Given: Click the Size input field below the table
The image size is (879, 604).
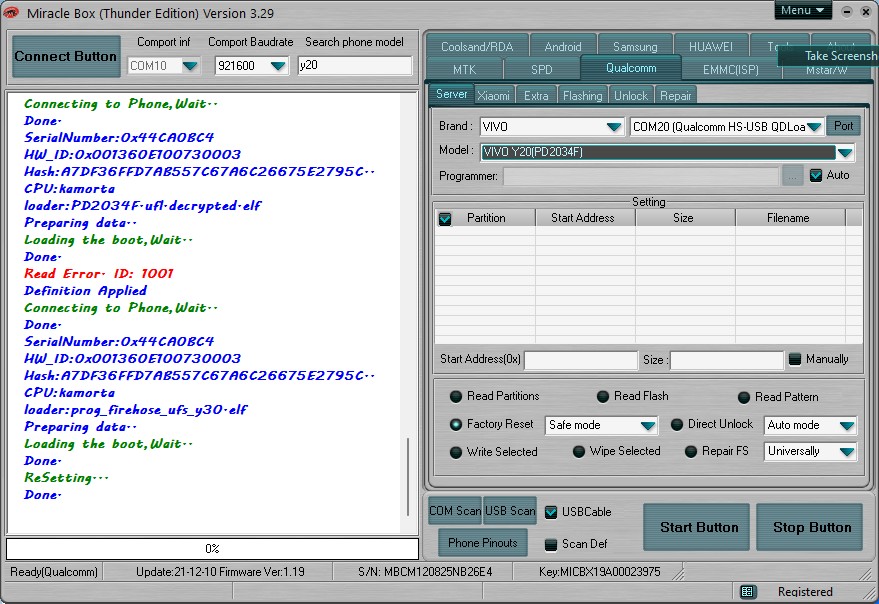Looking at the screenshot, I should [x=727, y=360].
